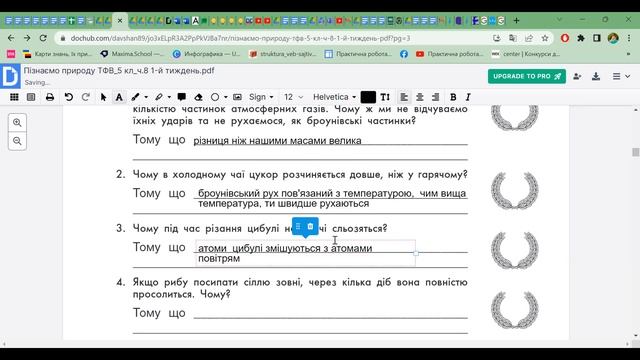
Task: Open the Sign dropdown
Action: point(261,97)
